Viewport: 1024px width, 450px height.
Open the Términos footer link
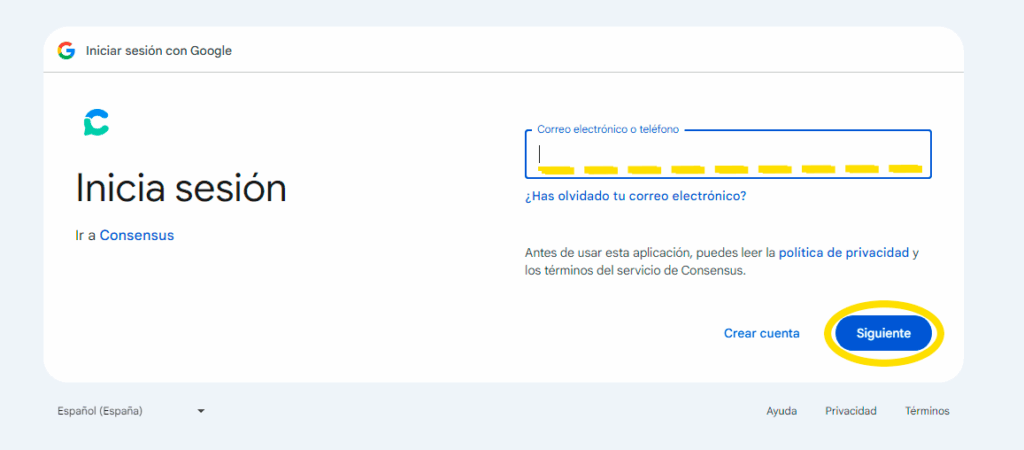coord(927,411)
